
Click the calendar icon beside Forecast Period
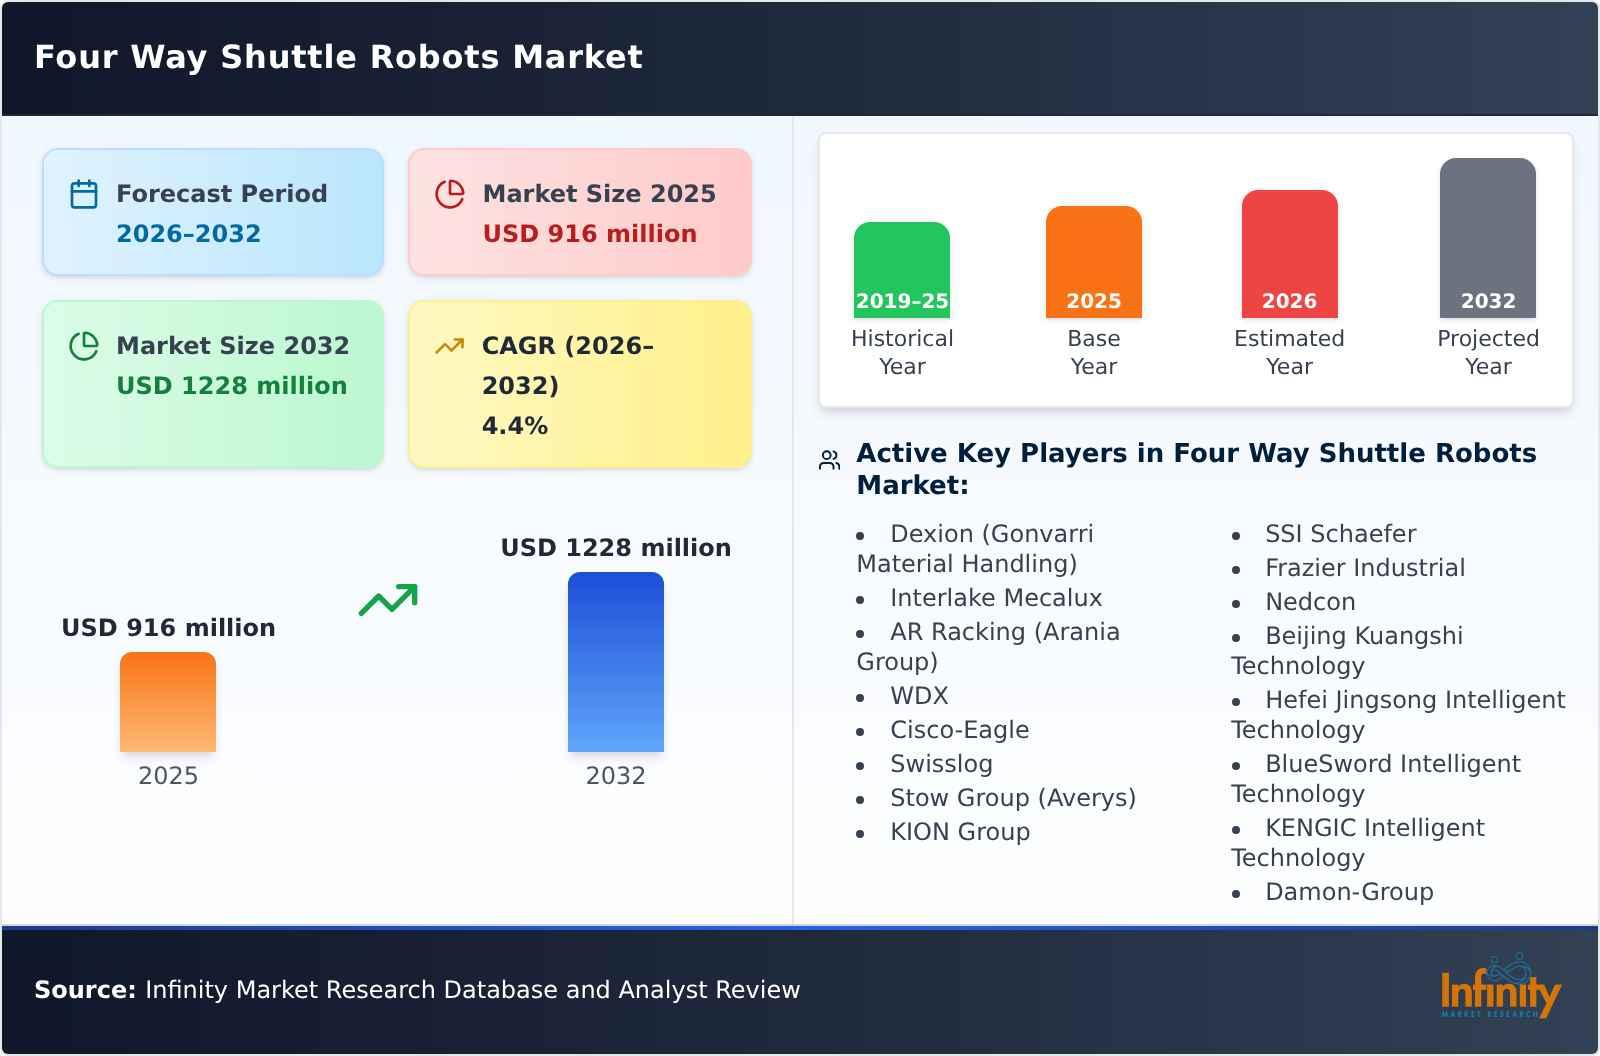pos(84,194)
